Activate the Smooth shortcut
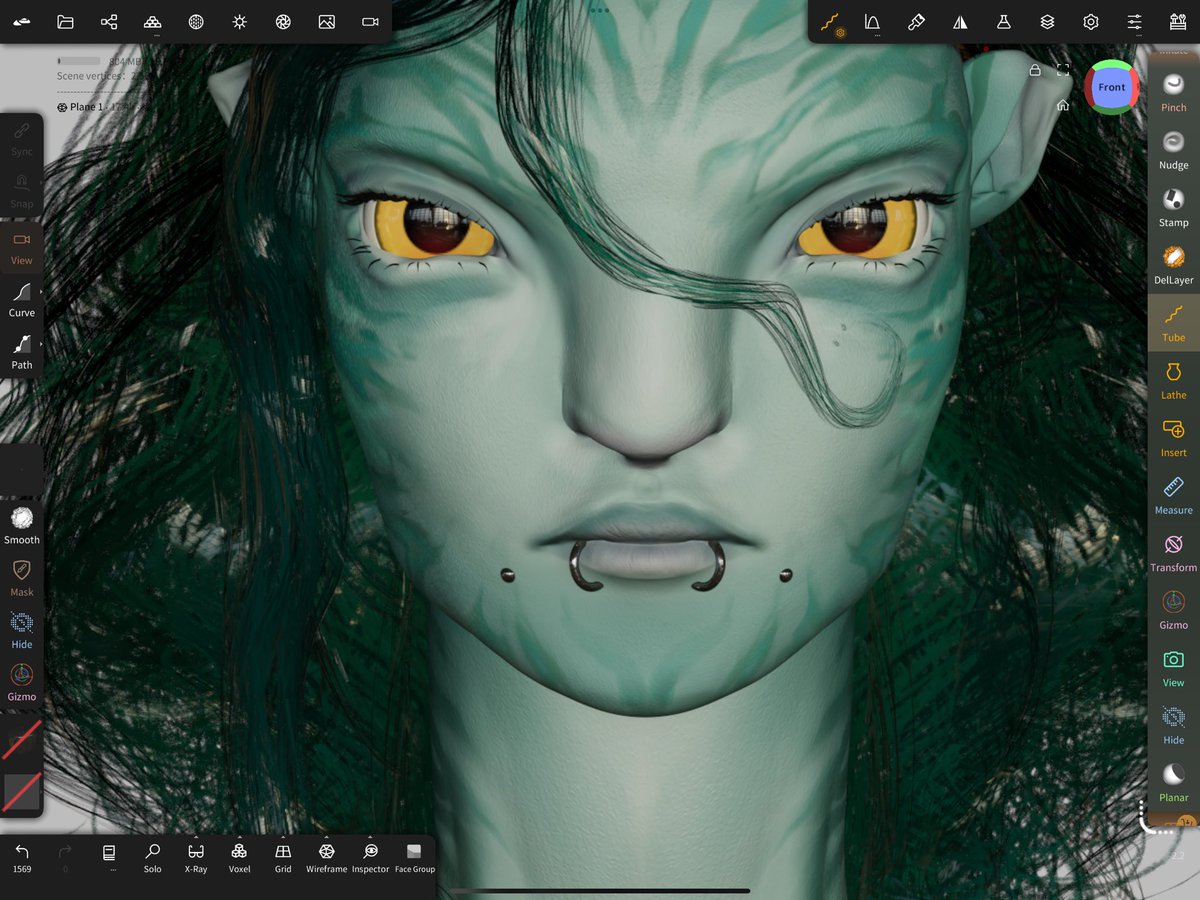1200x900 pixels. 22,526
